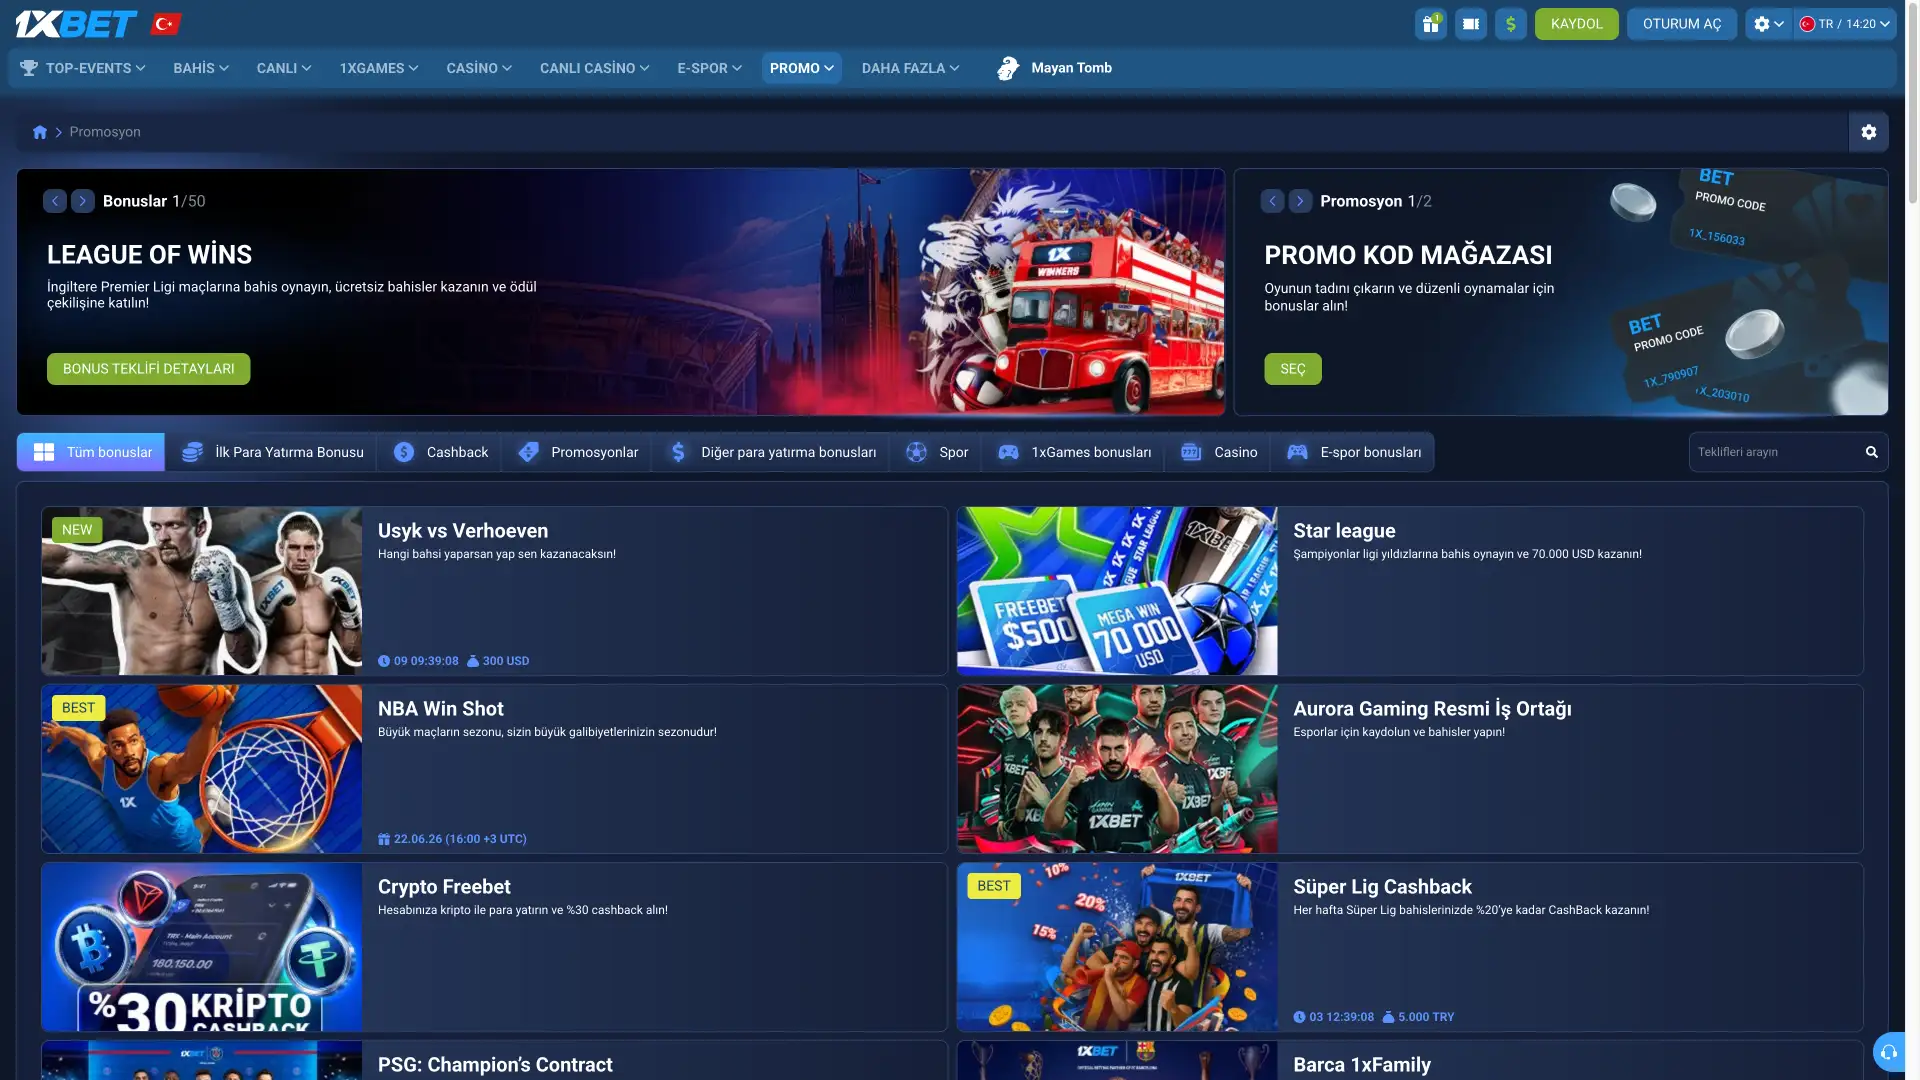Click the search magnifier icon

pyautogui.click(x=1871, y=452)
